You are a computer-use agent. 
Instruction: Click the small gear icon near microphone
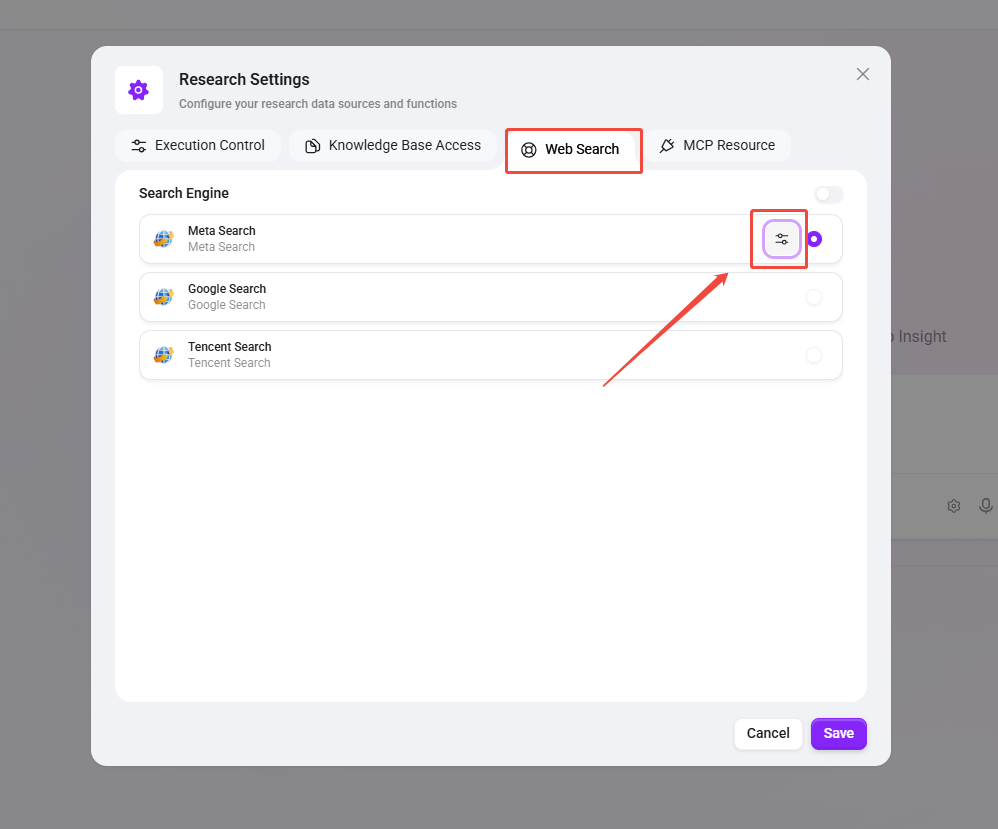954,506
